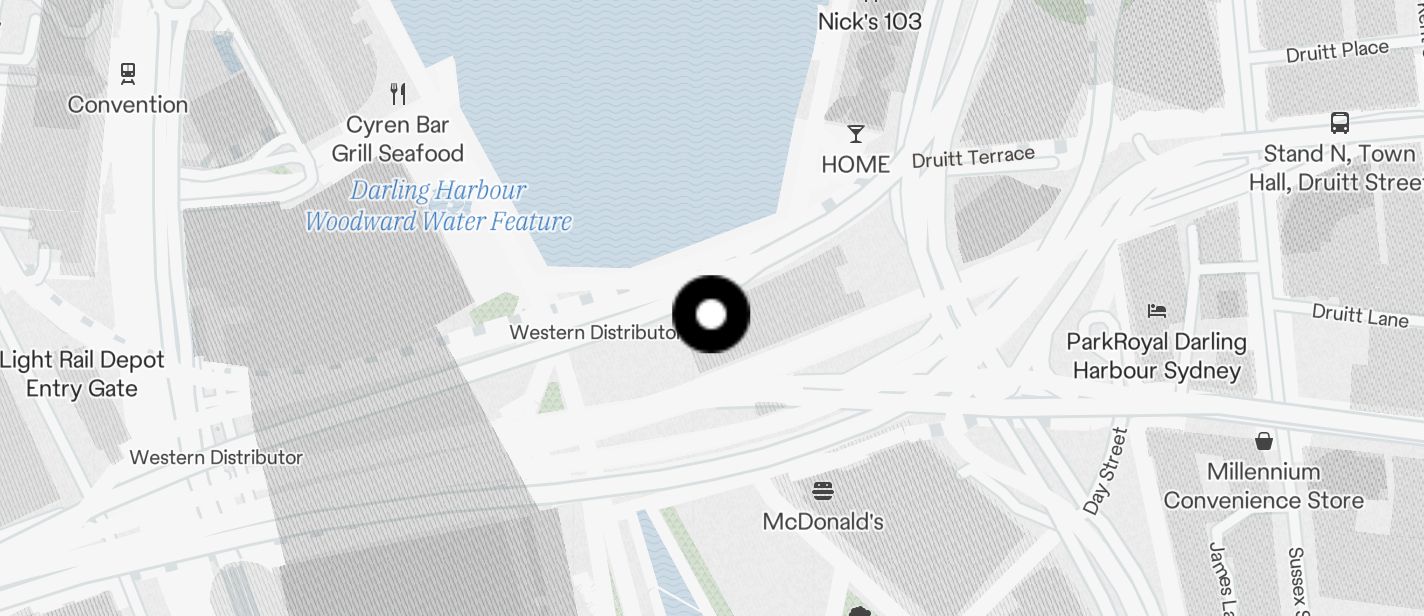Select the Town Hall bus stop icon
This screenshot has height=616, width=1424.
[x=1339, y=123]
